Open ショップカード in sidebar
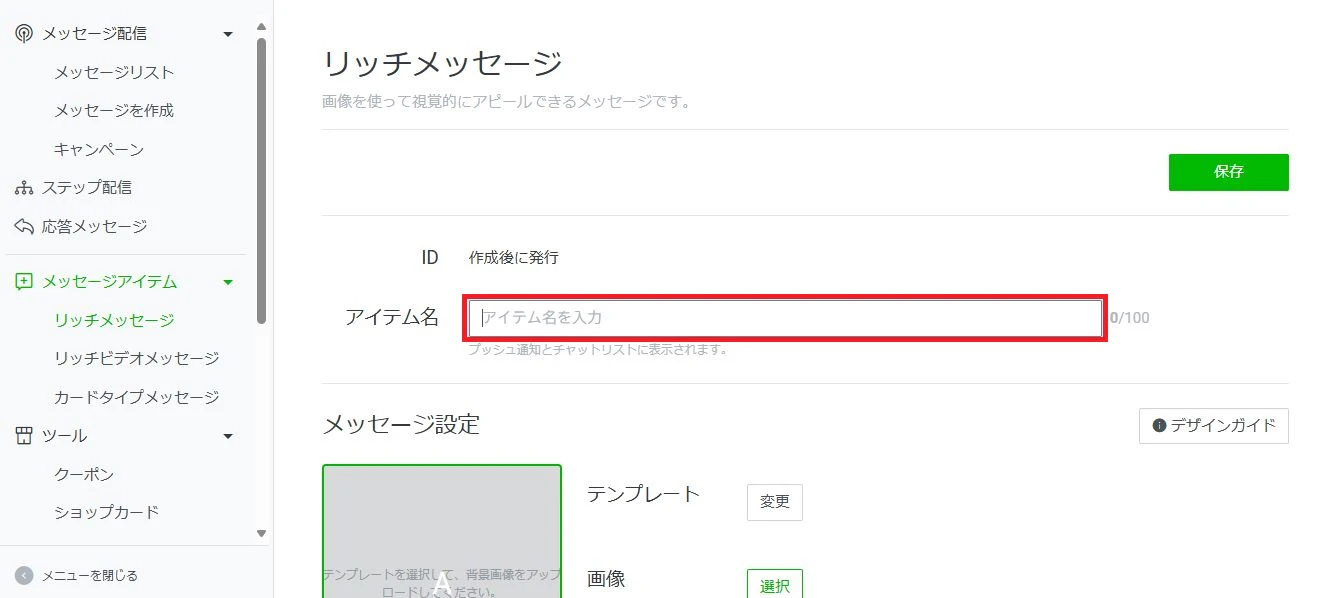This screenshot has height=598, width=1330. (107, 512)
